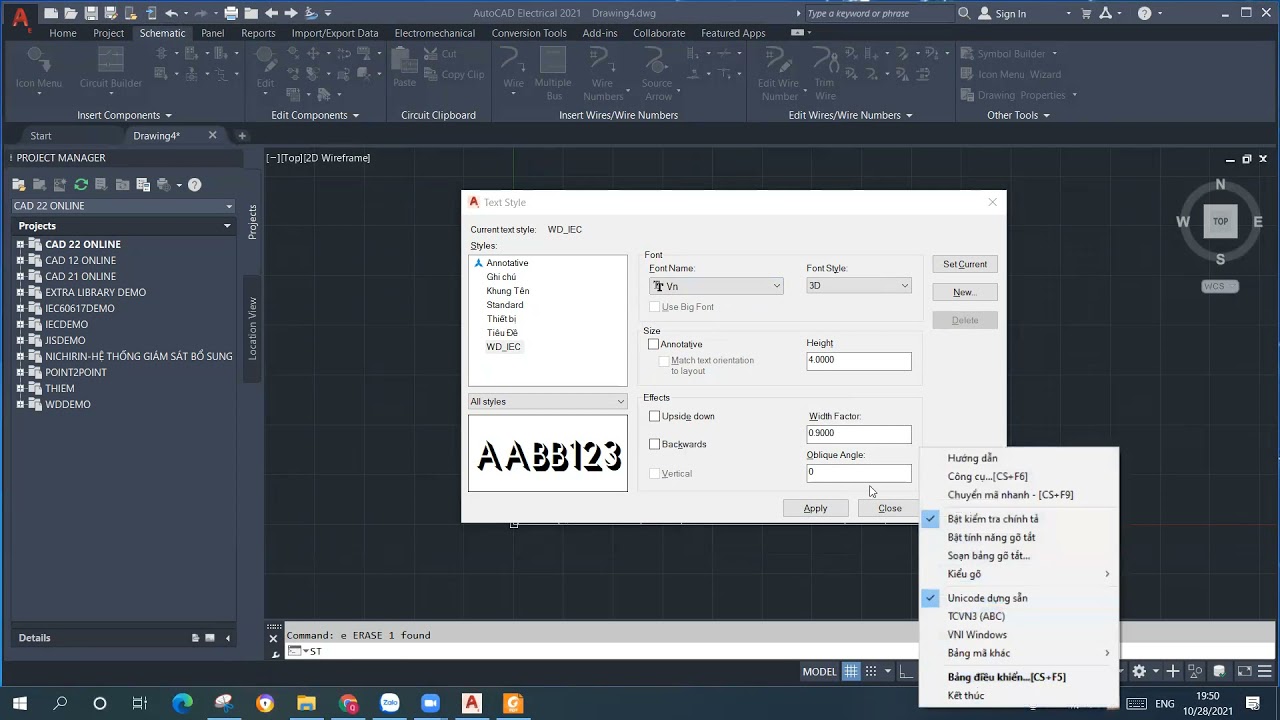Click the Height input field
The height and width of the screenshot is (720, 1280).
pos(859,361)
